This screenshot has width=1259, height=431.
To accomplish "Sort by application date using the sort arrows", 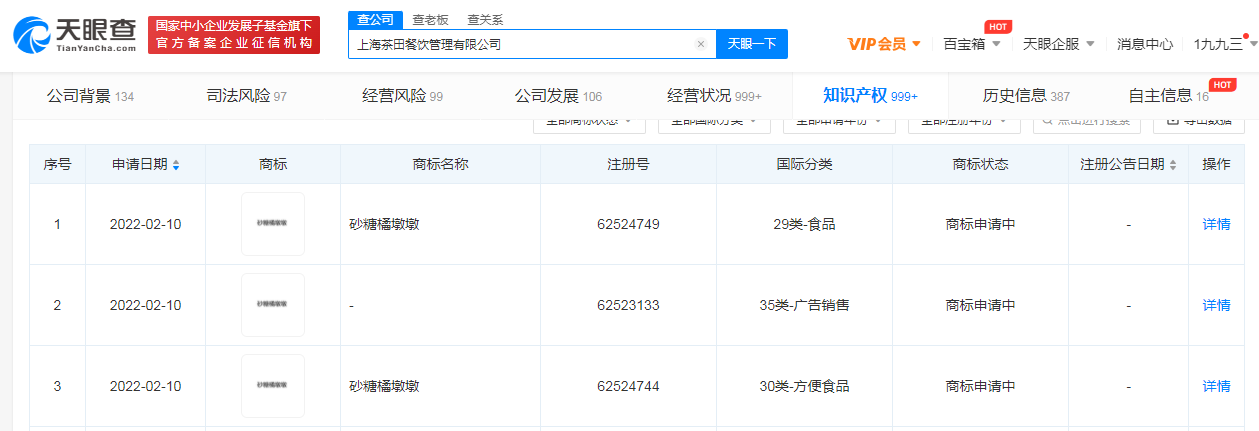I will click(x=176, y=165).
